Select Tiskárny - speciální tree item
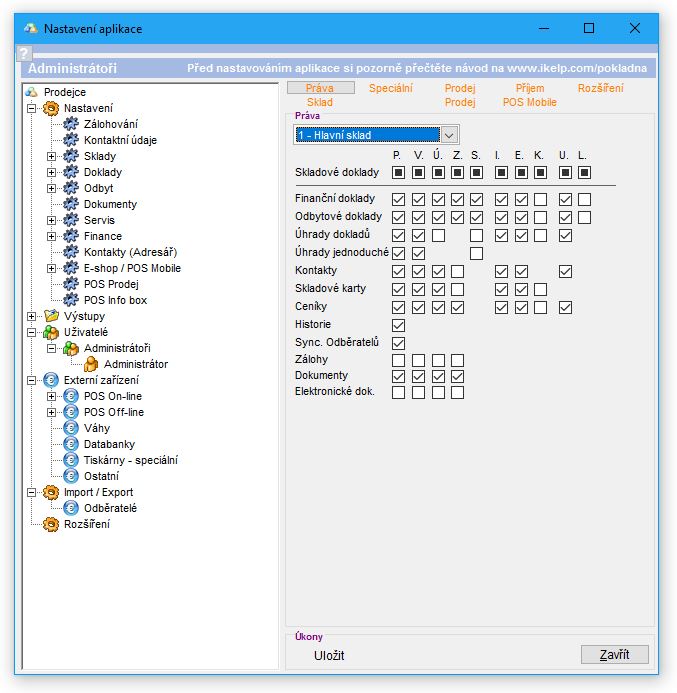The image size is (677, 693). tap(131, 460)
